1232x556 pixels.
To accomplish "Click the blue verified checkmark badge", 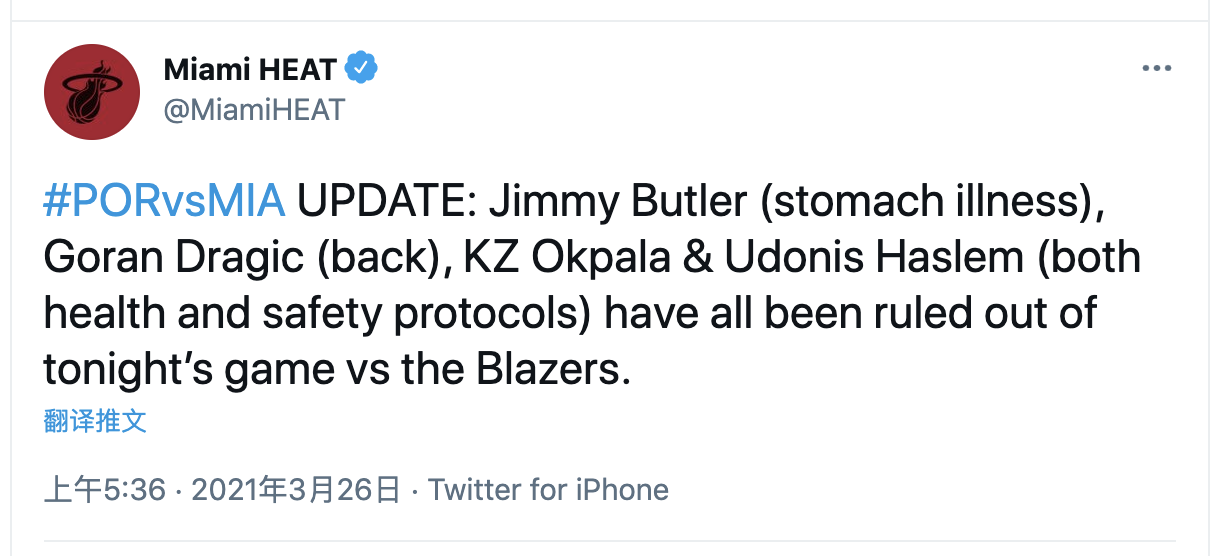I will coord(360,68).
